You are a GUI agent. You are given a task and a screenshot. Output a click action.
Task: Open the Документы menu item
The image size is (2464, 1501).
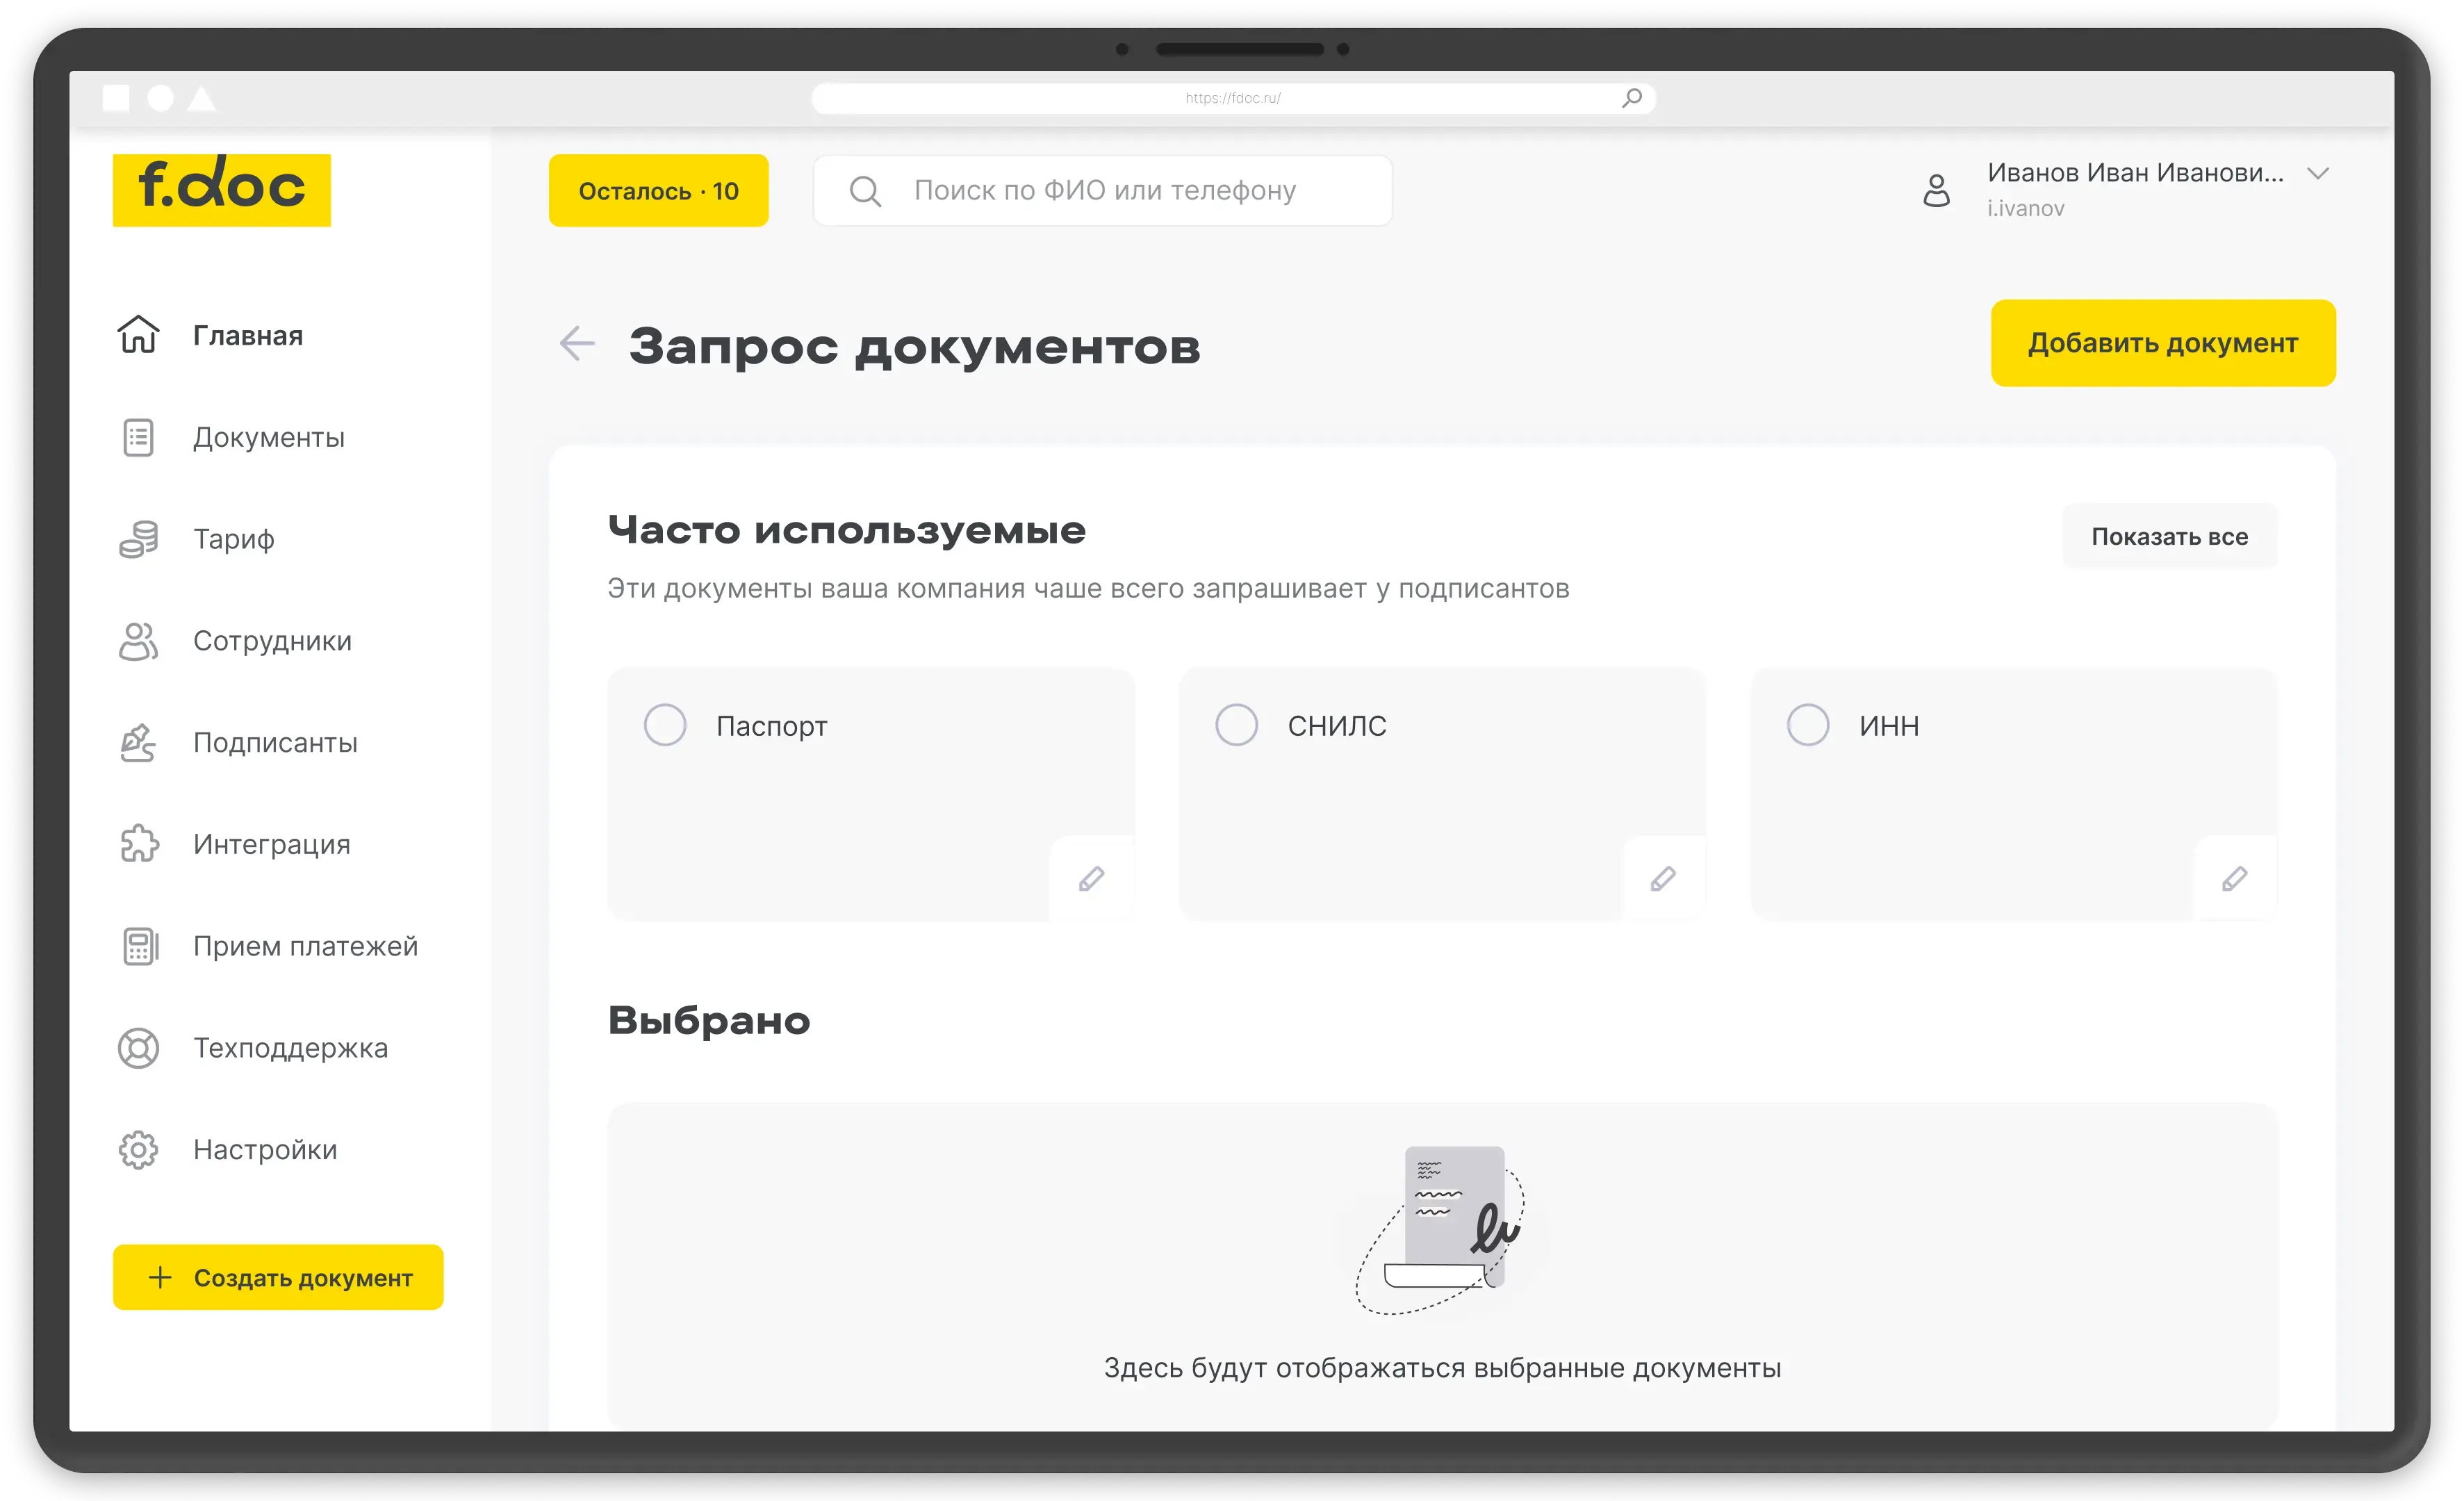(x=268, y=438)
